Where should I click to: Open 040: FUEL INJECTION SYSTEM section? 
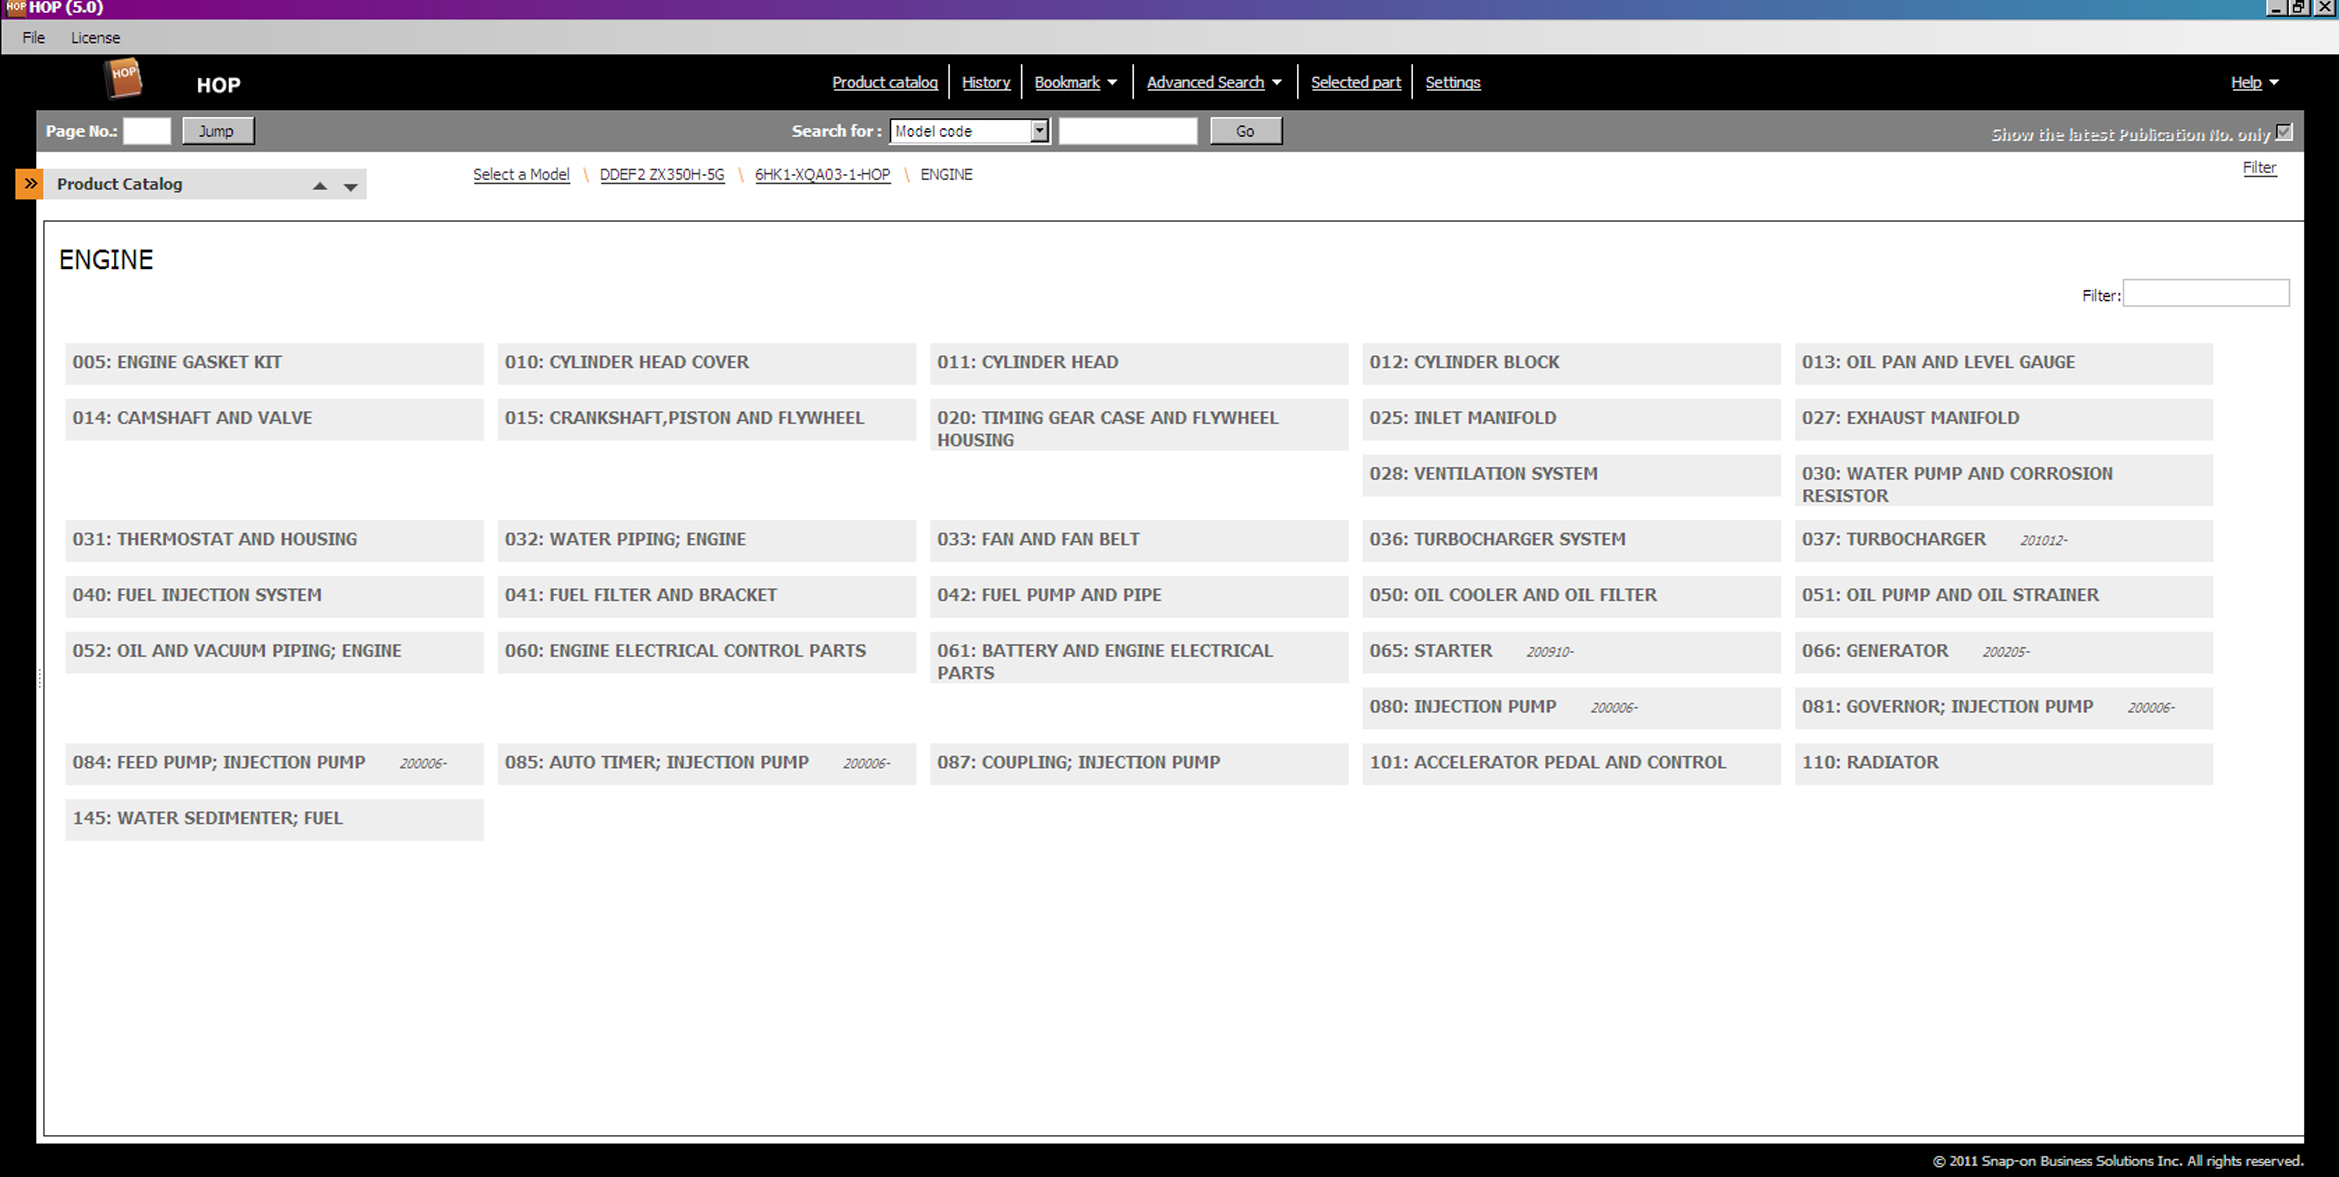click(x=197, y=595)
